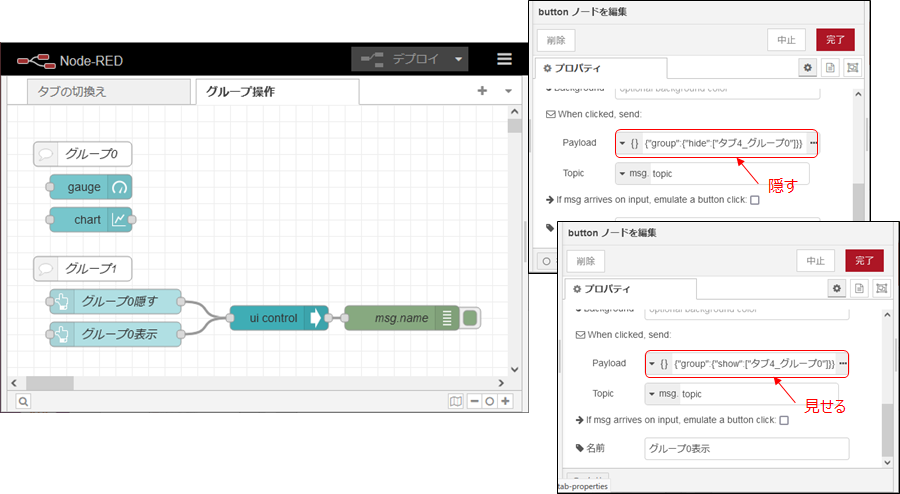
Task: Zoom in the canvas with plus icon
Action: coord(506,401)
